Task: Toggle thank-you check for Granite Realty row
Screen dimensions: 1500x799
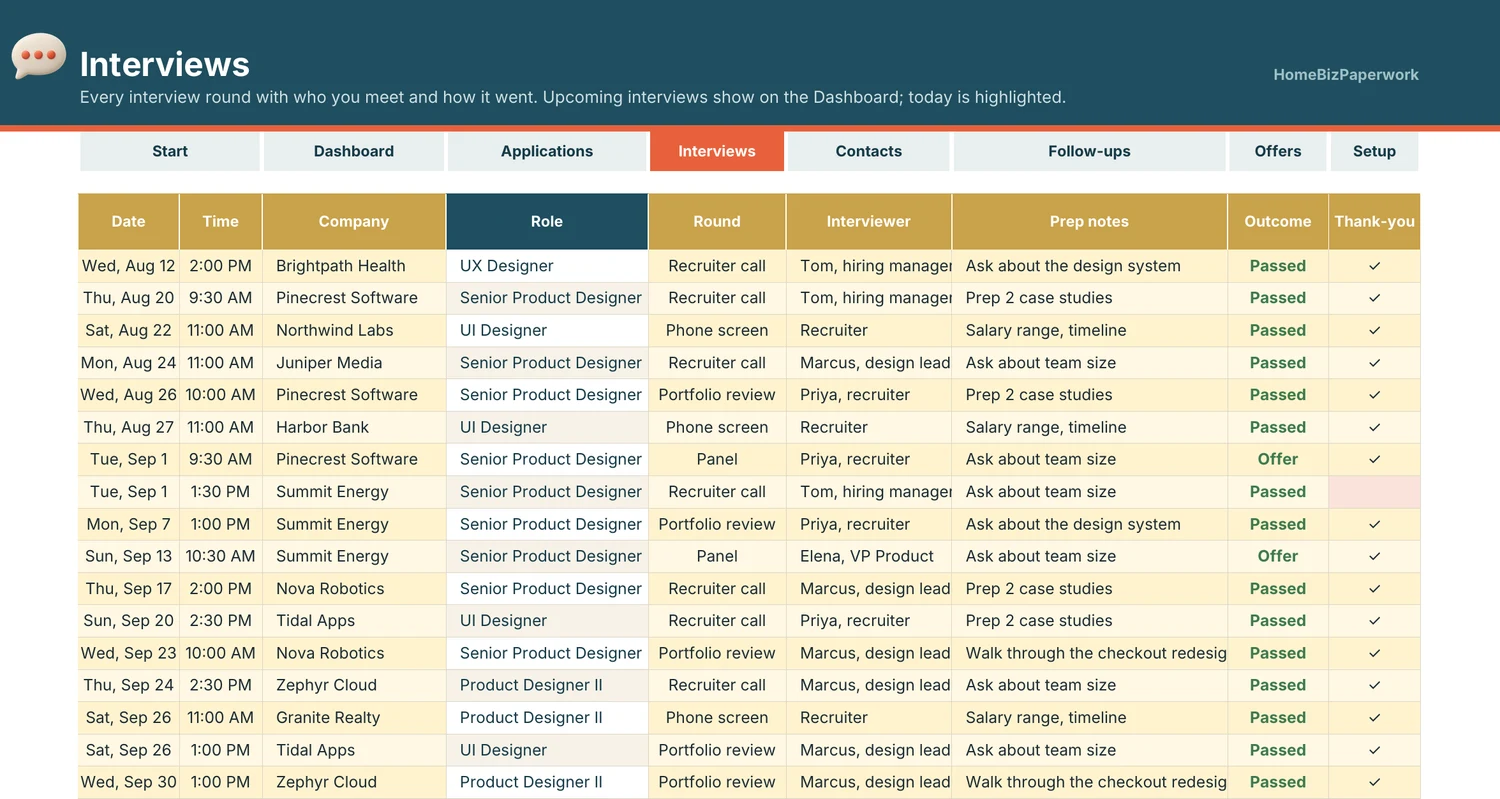Action: [x=1374, y=718]
